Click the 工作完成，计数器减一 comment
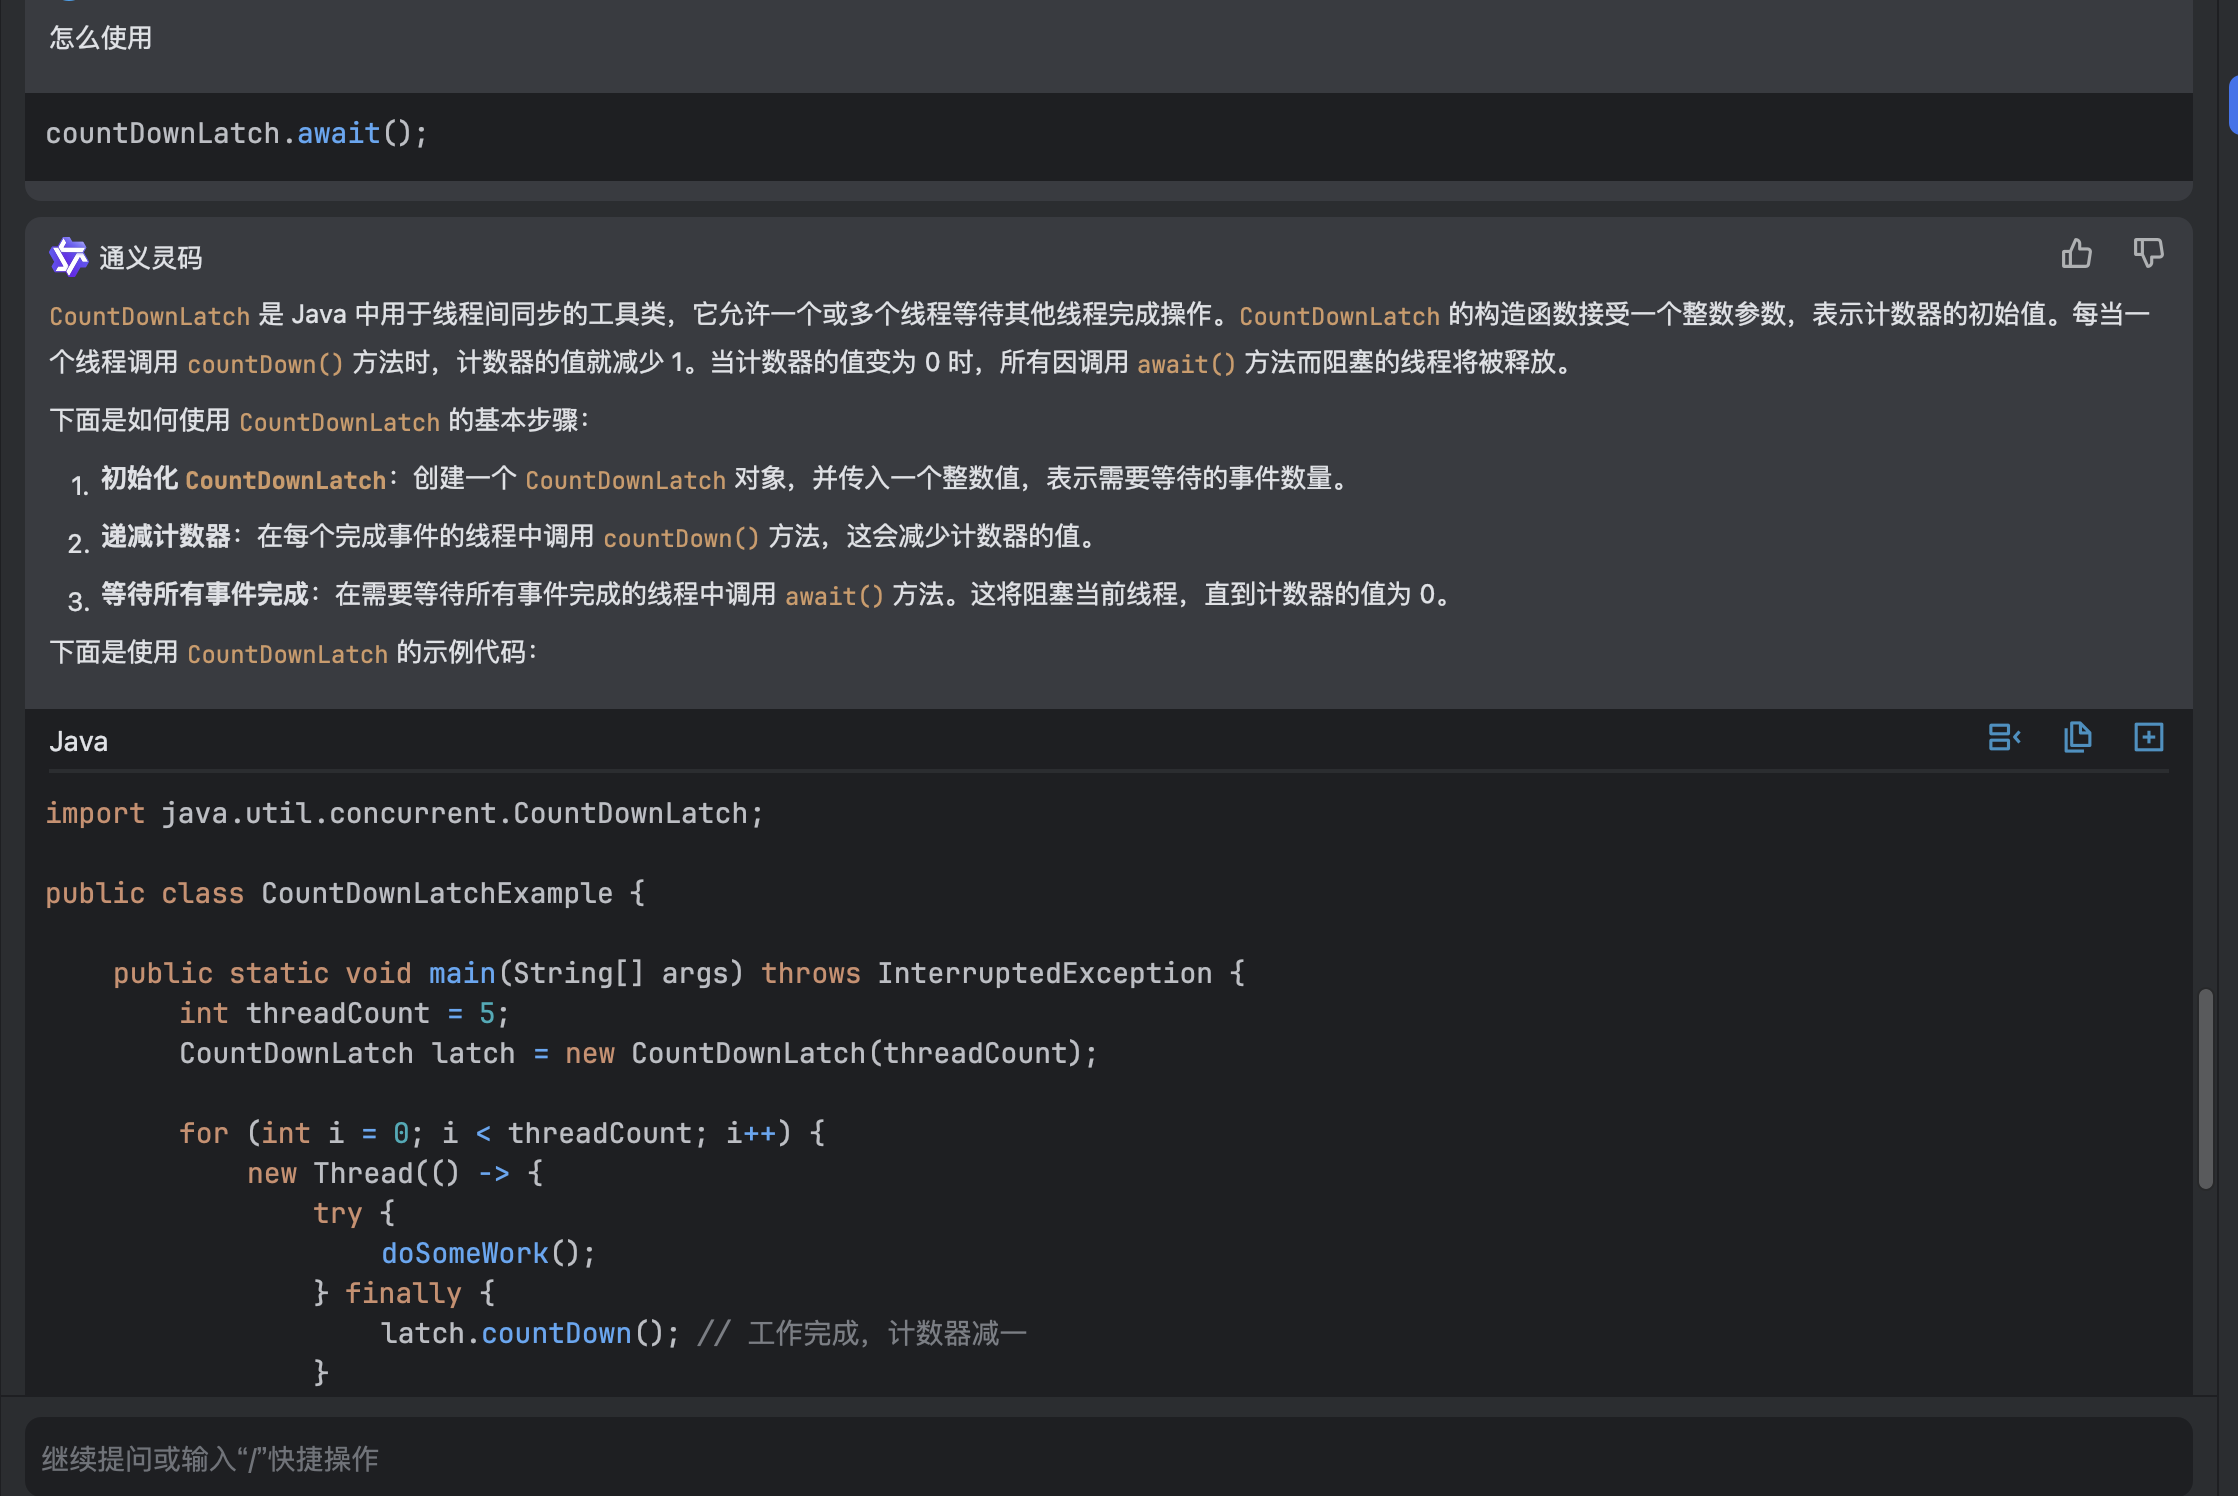 pyautogui.click(x=862, y=1333)
